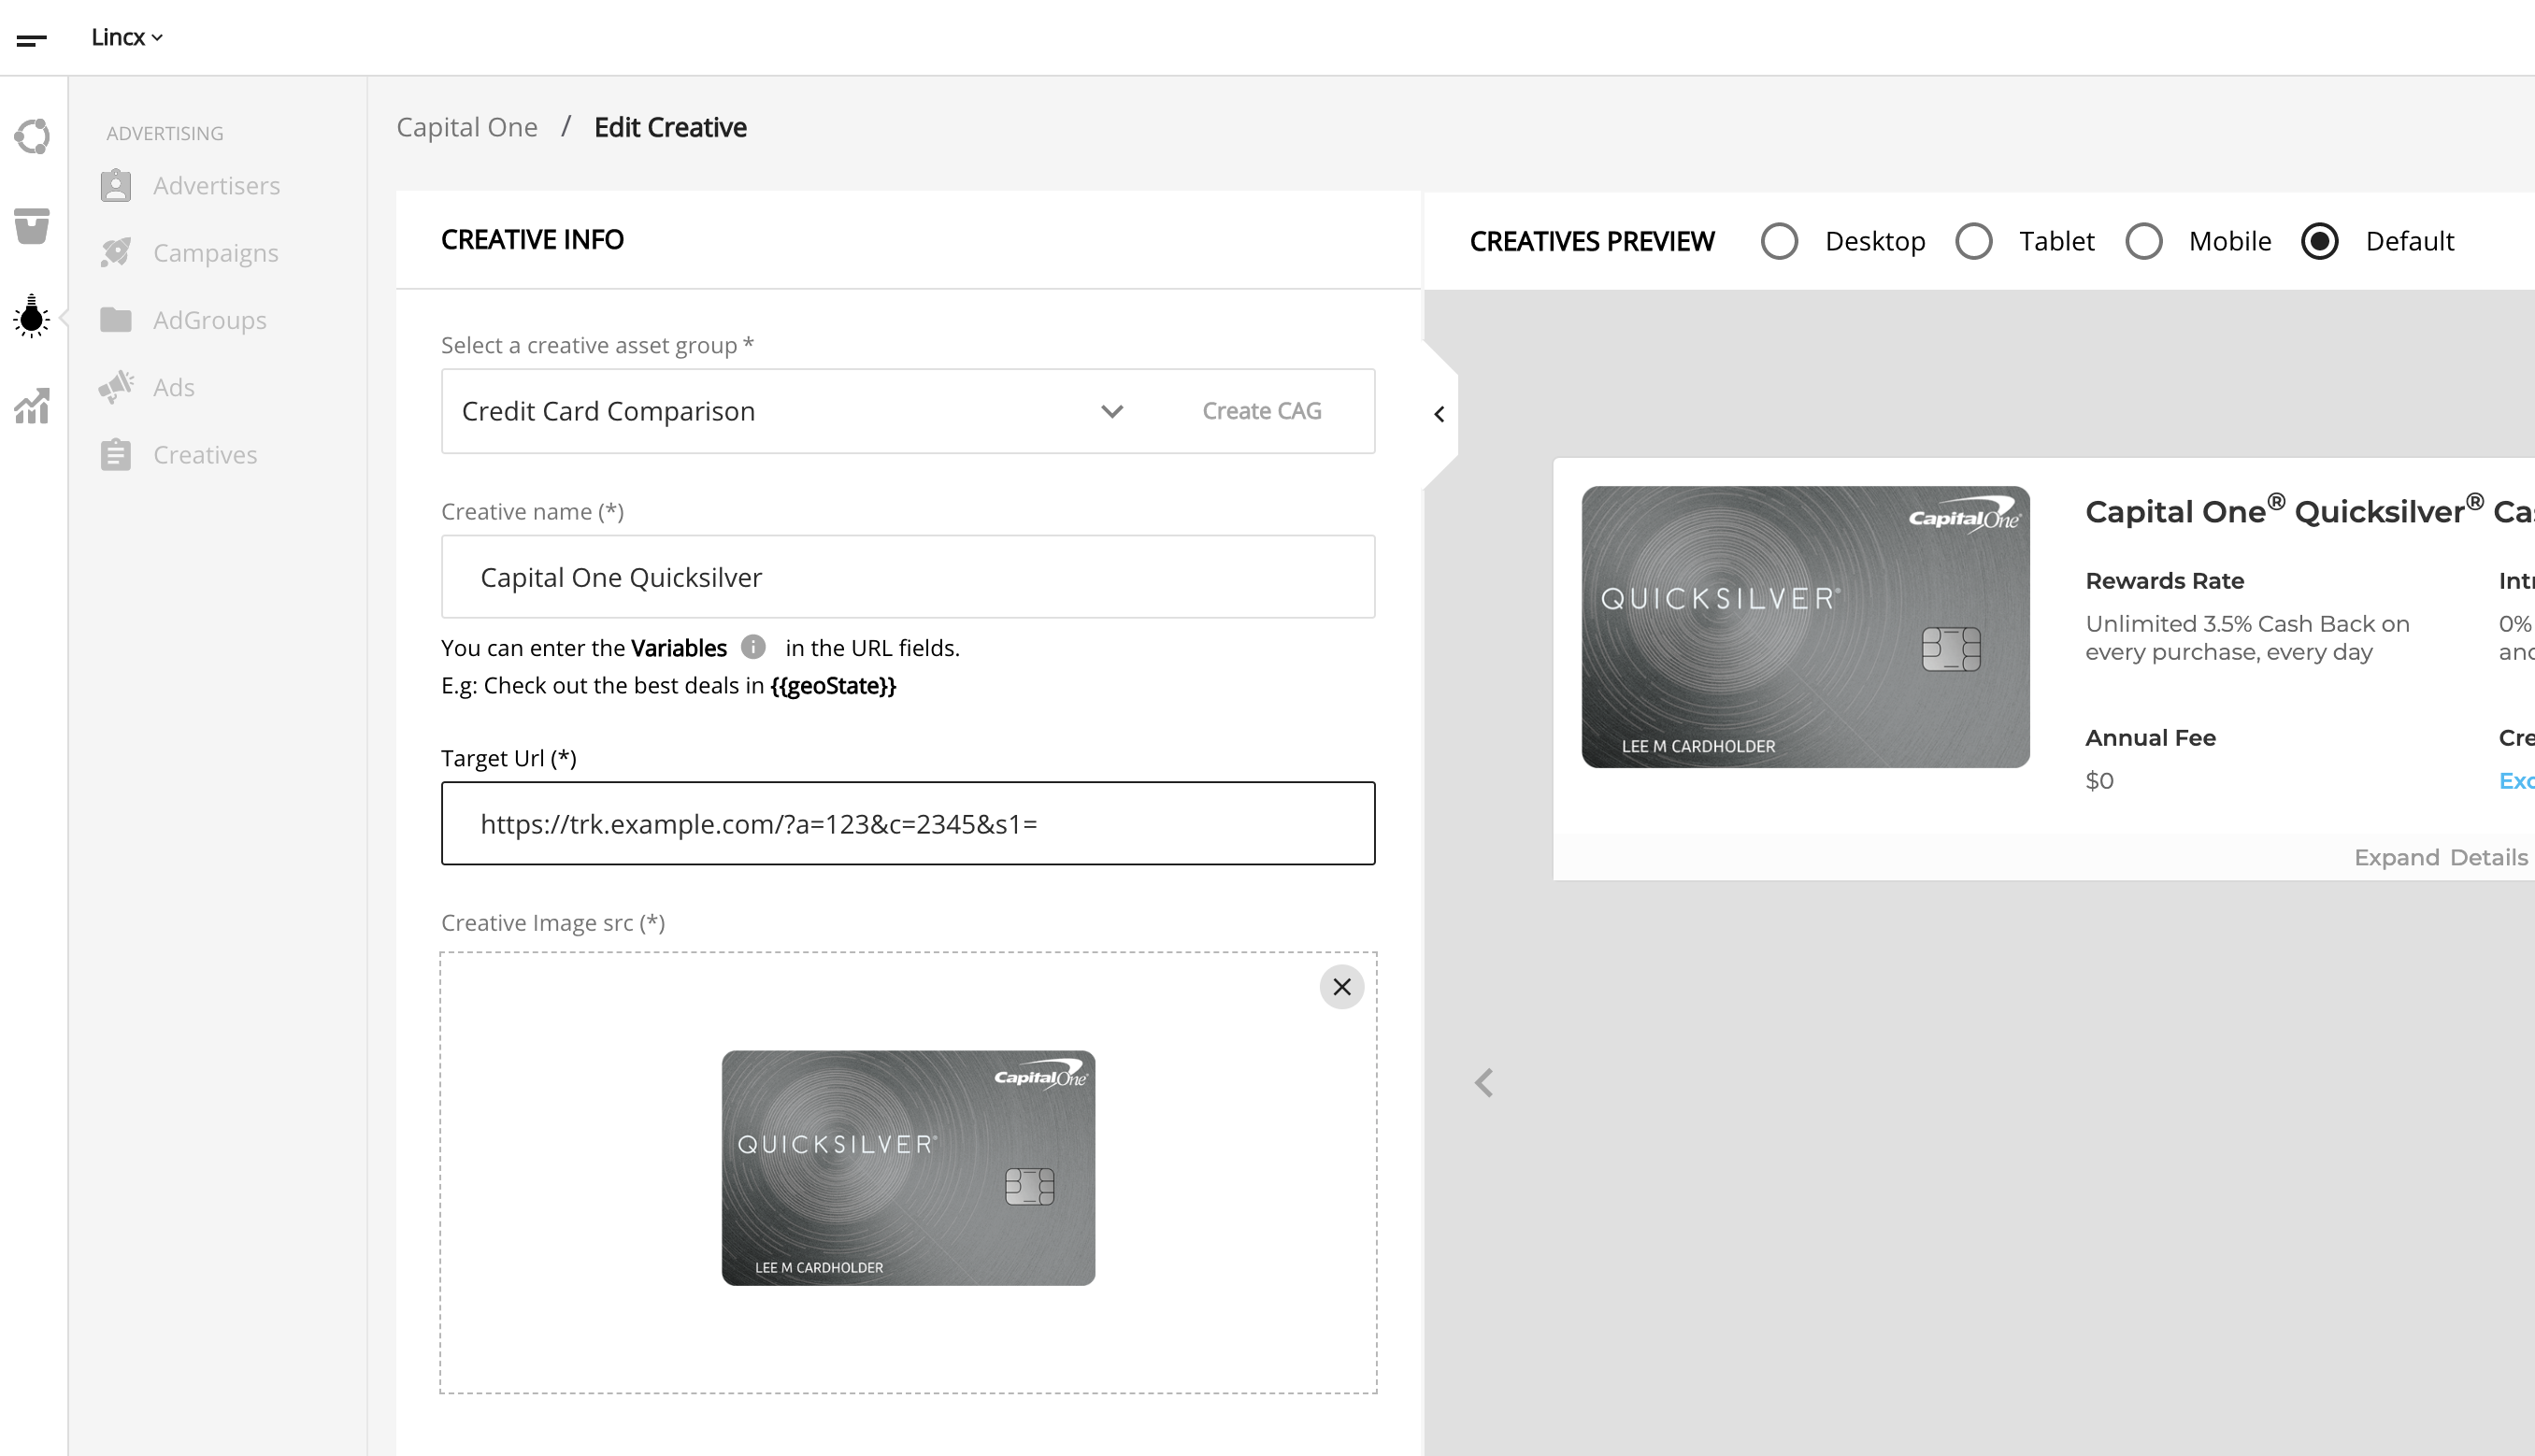
Task: Go to Advertisers menu item
Action: point(216,186)
